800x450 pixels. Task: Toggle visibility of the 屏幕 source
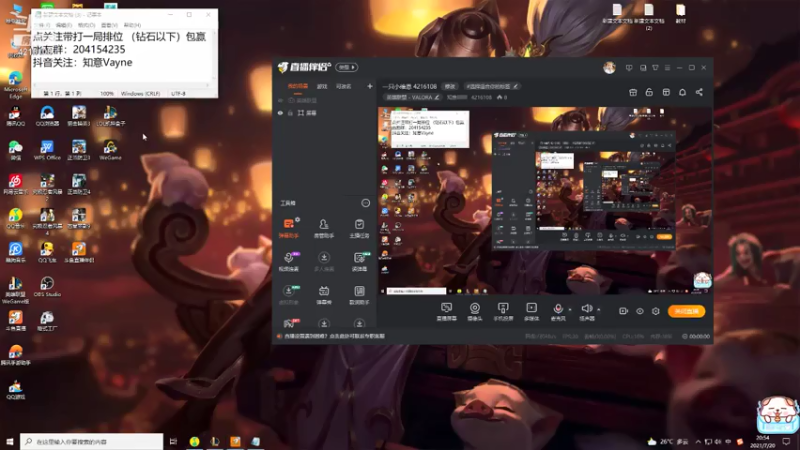tap(280, 113)
